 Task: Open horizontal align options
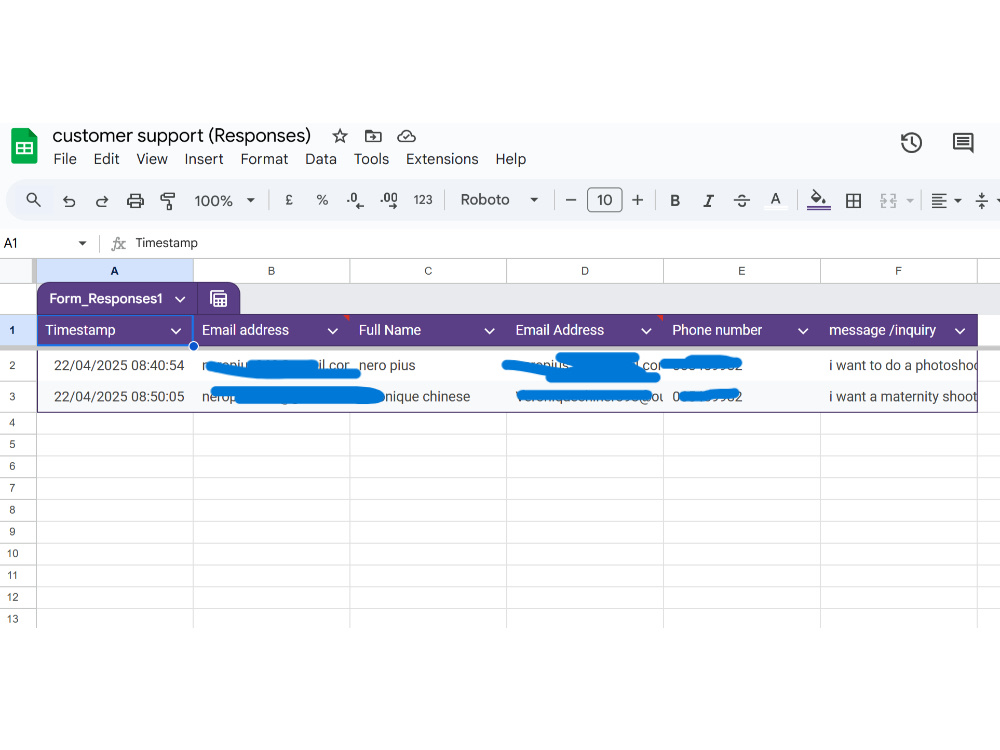pos(946,201)
